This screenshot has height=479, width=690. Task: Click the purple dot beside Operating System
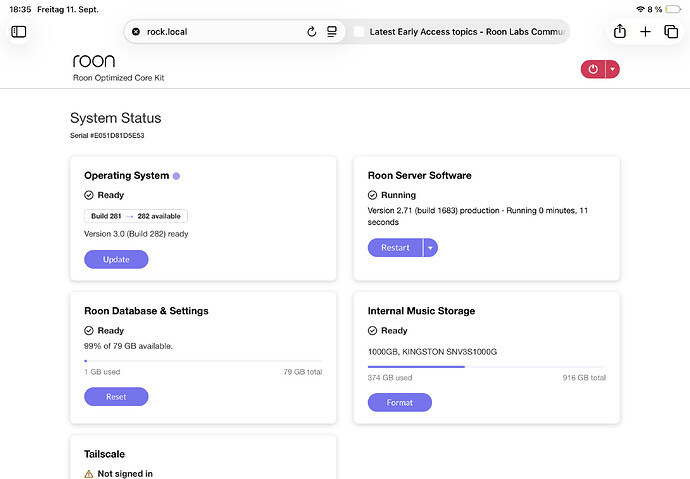(176, 176)
